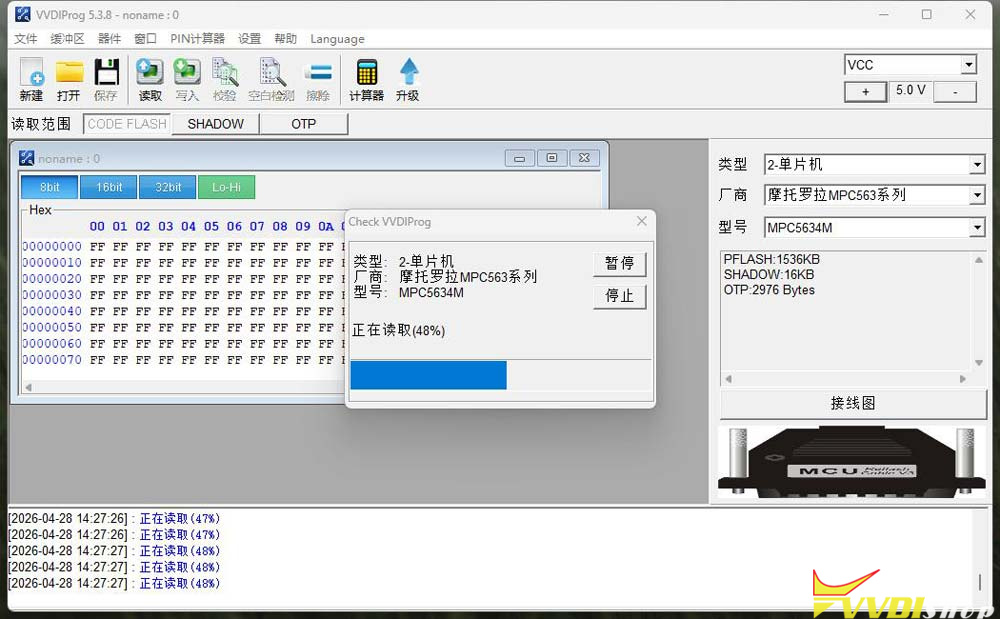Minimize the noname:0 hex window
The width and height of the screenshot is (1000, 619).
(x=520, y=158)
